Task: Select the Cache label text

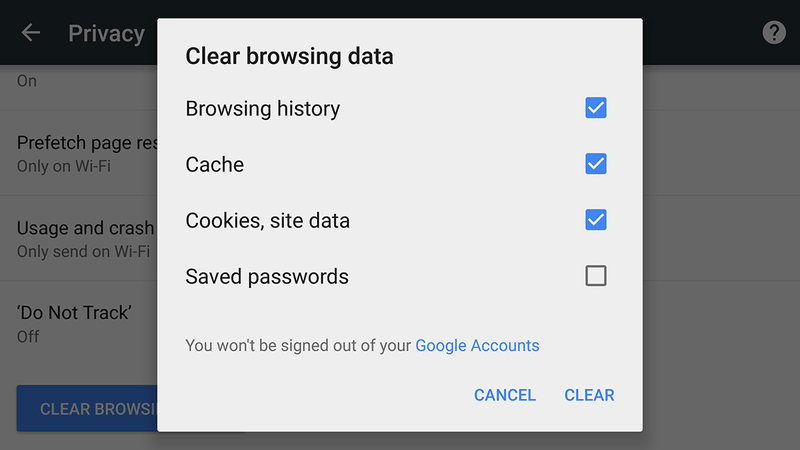Action: 215,164
